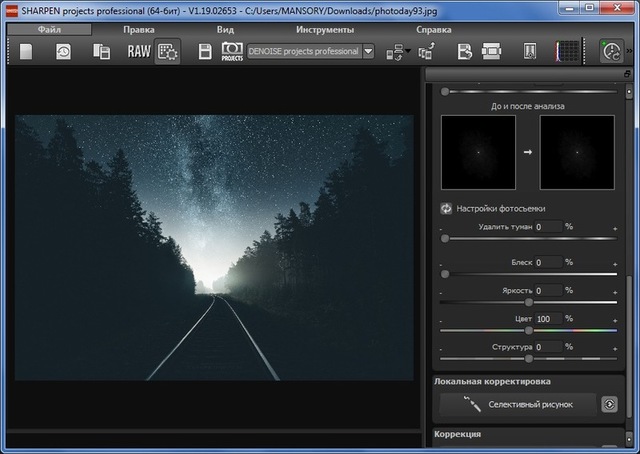Click the Яркость slider handle

pyautogui.click(x=529, y=301)
